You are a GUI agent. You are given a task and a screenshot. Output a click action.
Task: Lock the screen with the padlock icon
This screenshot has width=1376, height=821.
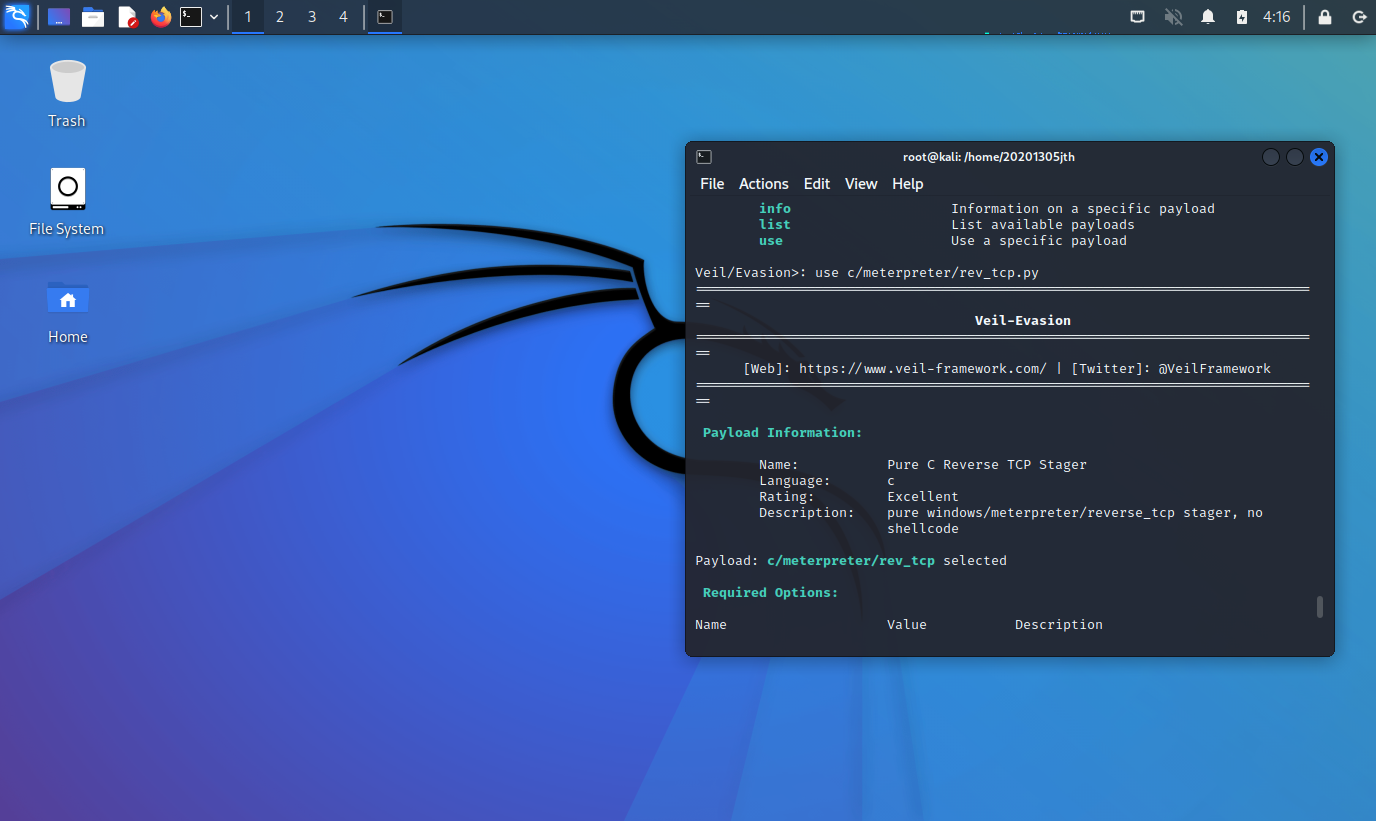[x=1325, y=17]
